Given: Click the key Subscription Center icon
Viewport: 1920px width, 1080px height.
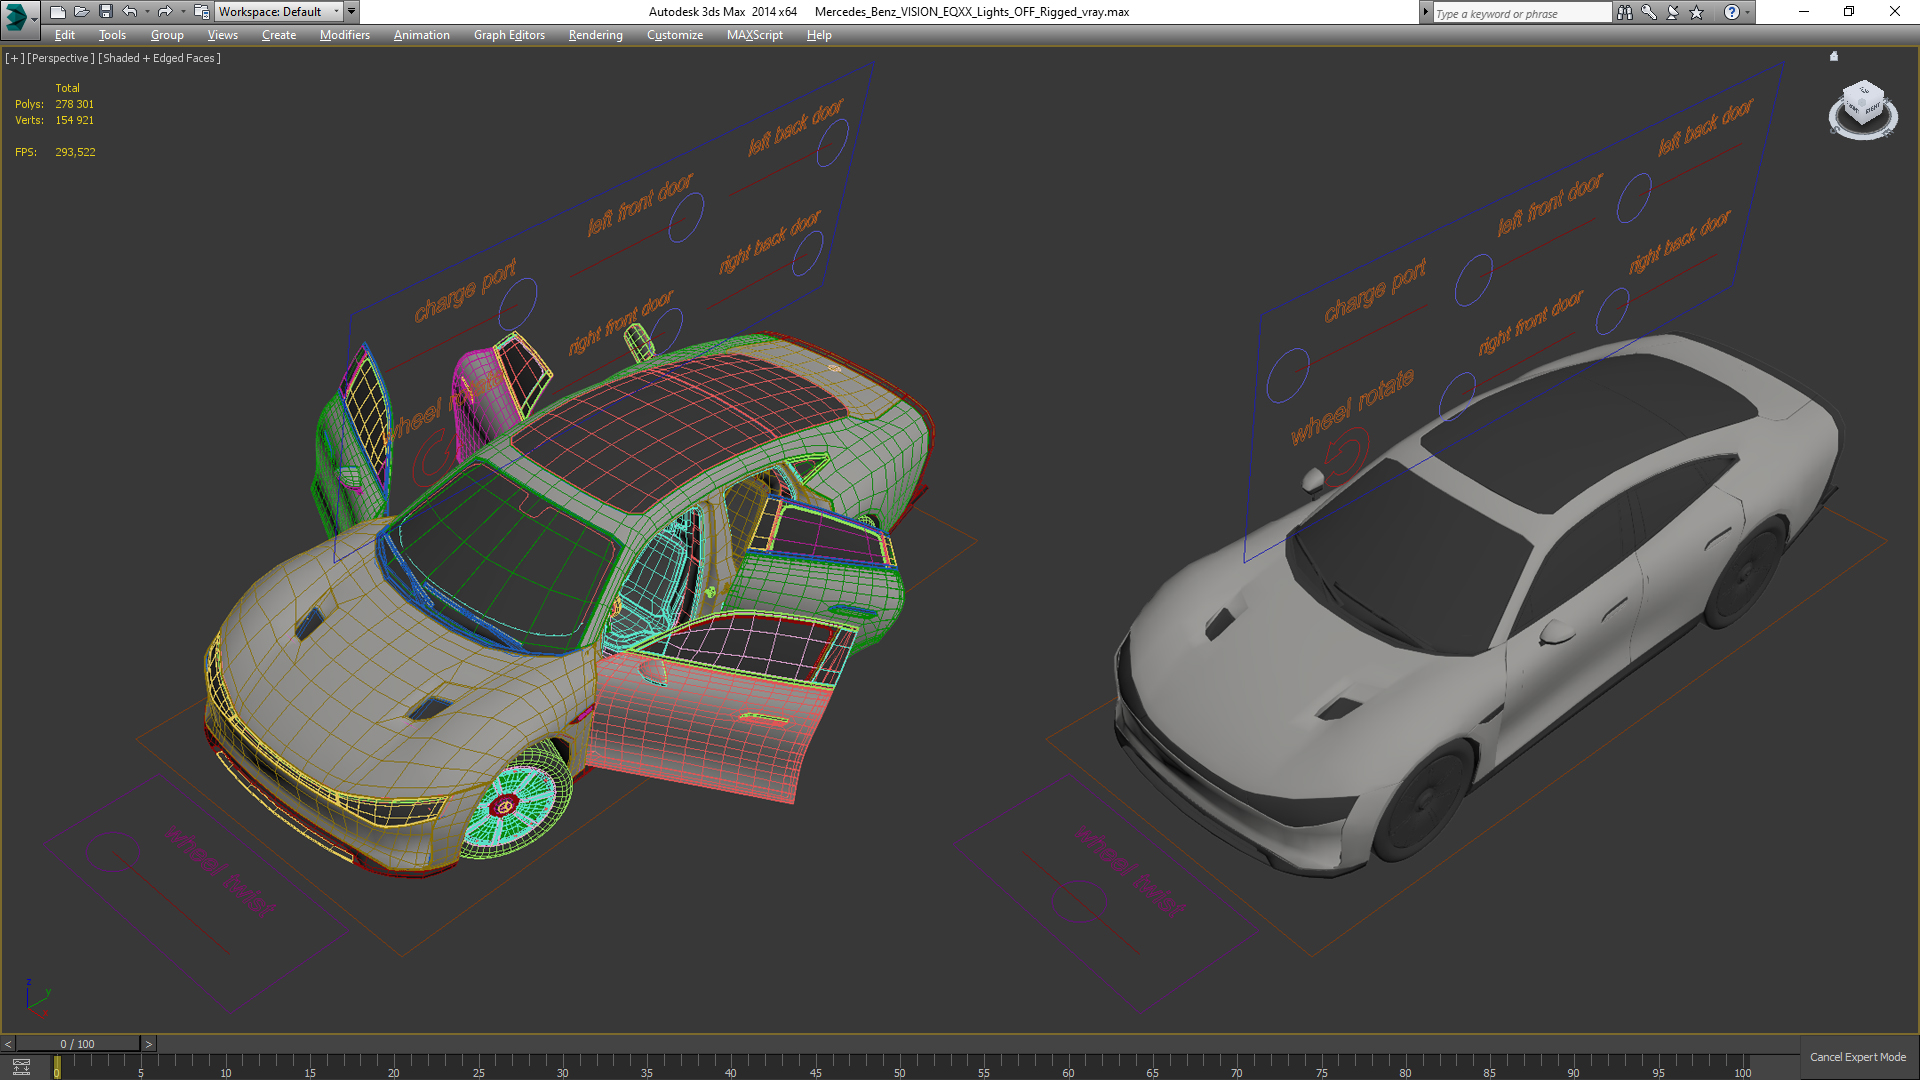Looking at the screenshot, I should tap(1648, 12).
